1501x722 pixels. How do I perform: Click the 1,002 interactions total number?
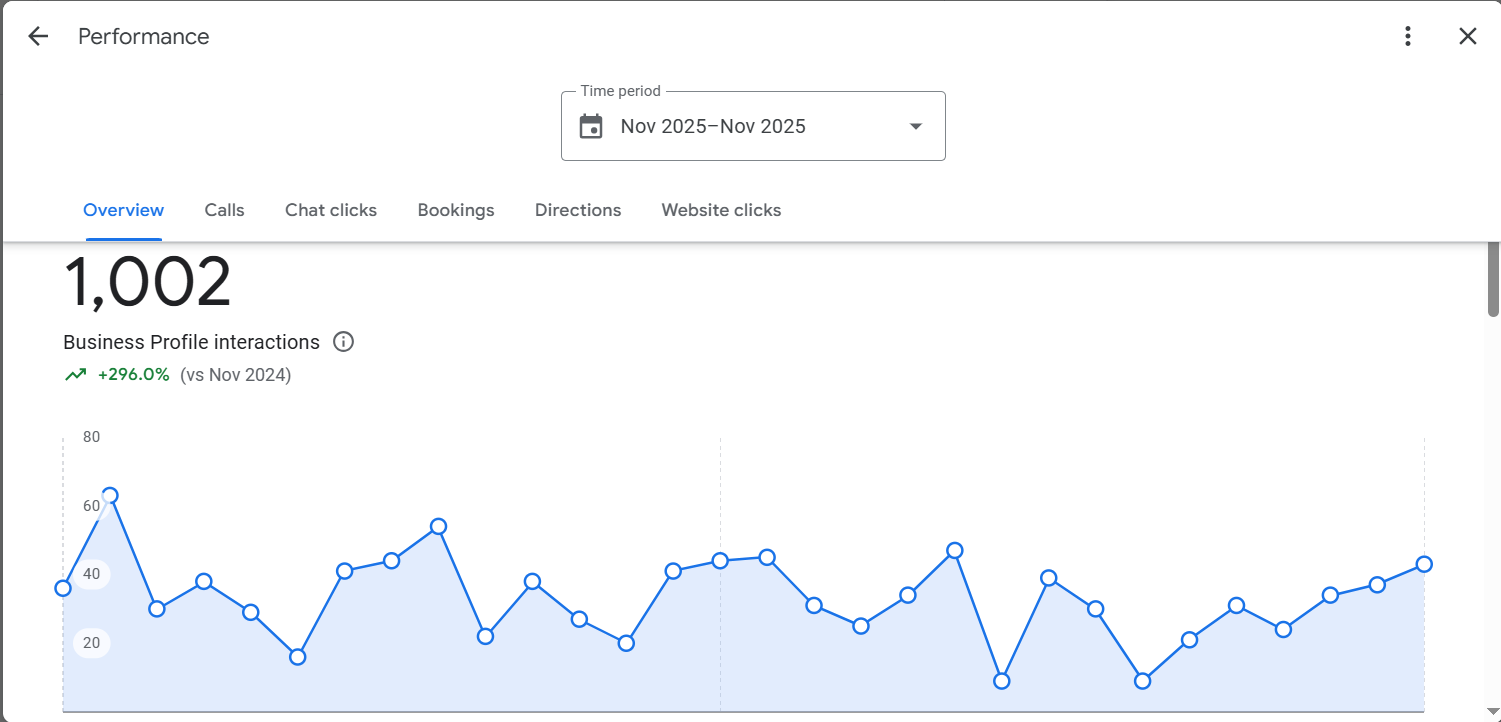click(x=148, y=282)
